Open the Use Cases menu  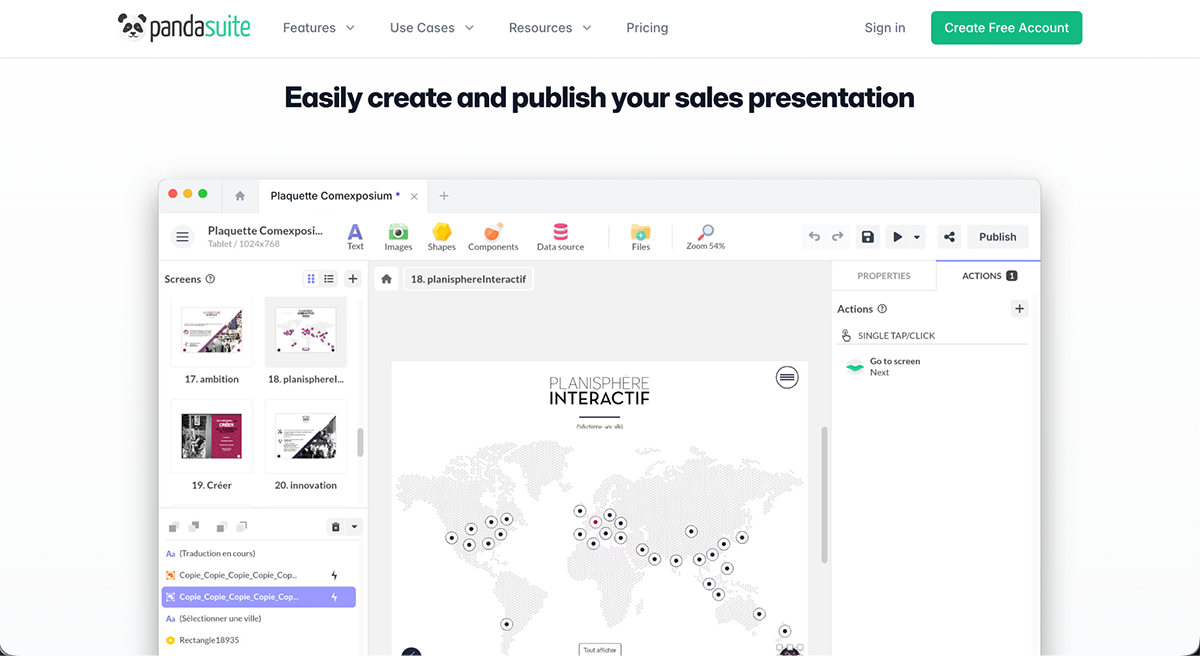coord(432,28)
